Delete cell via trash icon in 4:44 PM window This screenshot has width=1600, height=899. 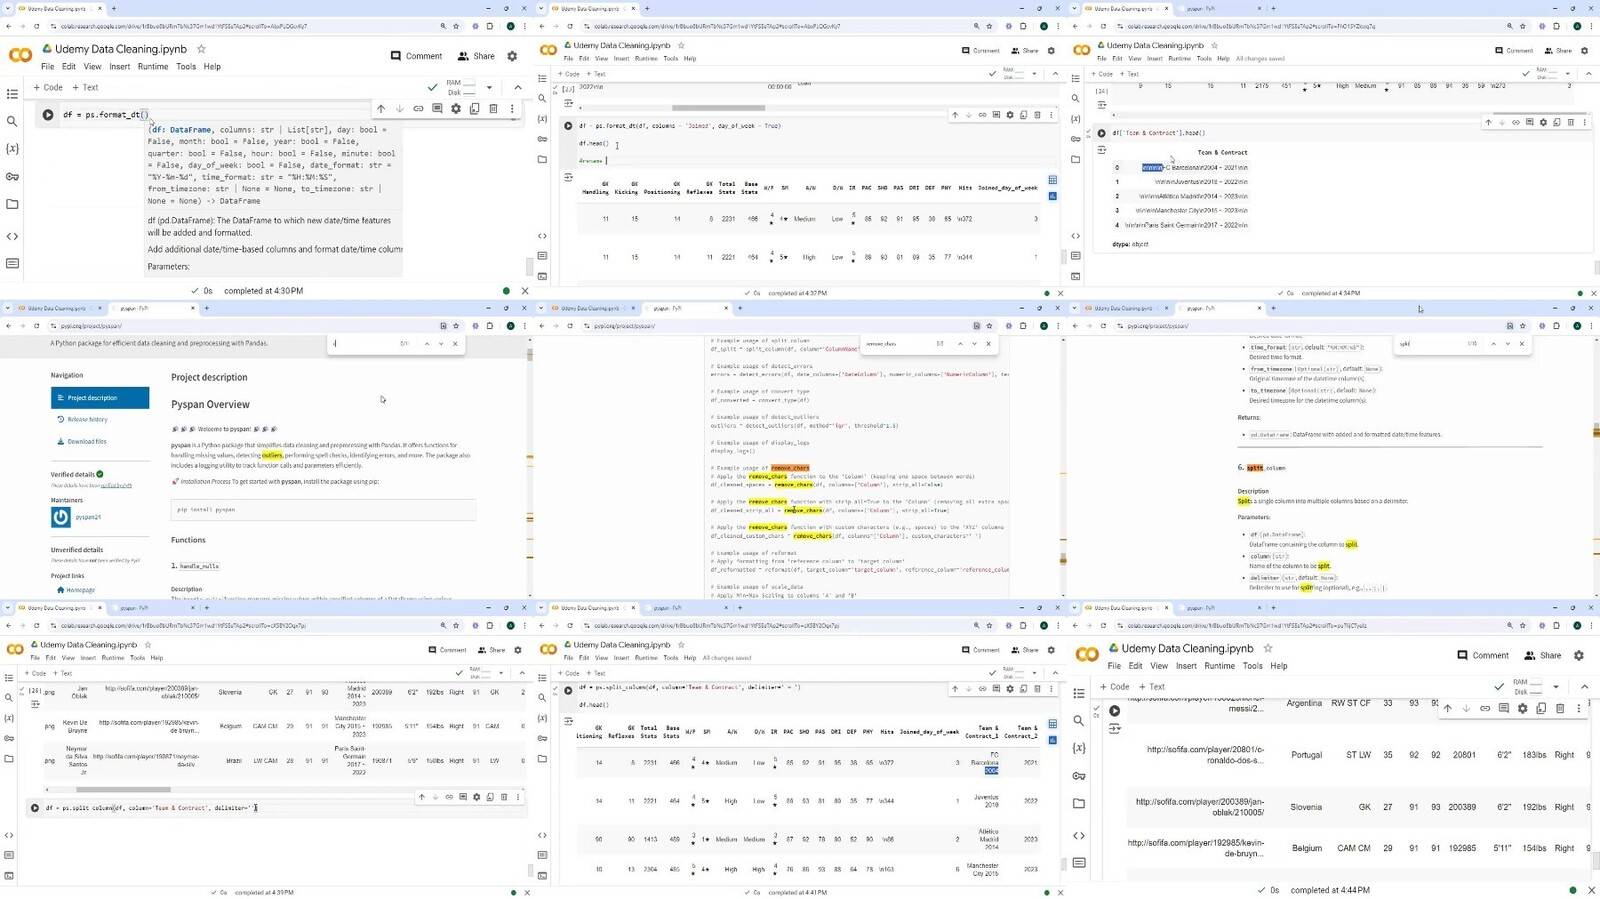pyautogui.click(x=1560, y=708)
